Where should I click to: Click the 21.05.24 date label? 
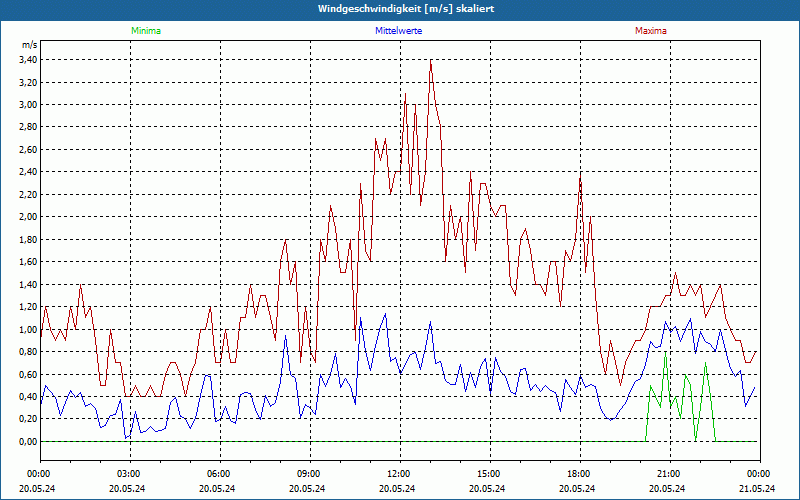758,488
